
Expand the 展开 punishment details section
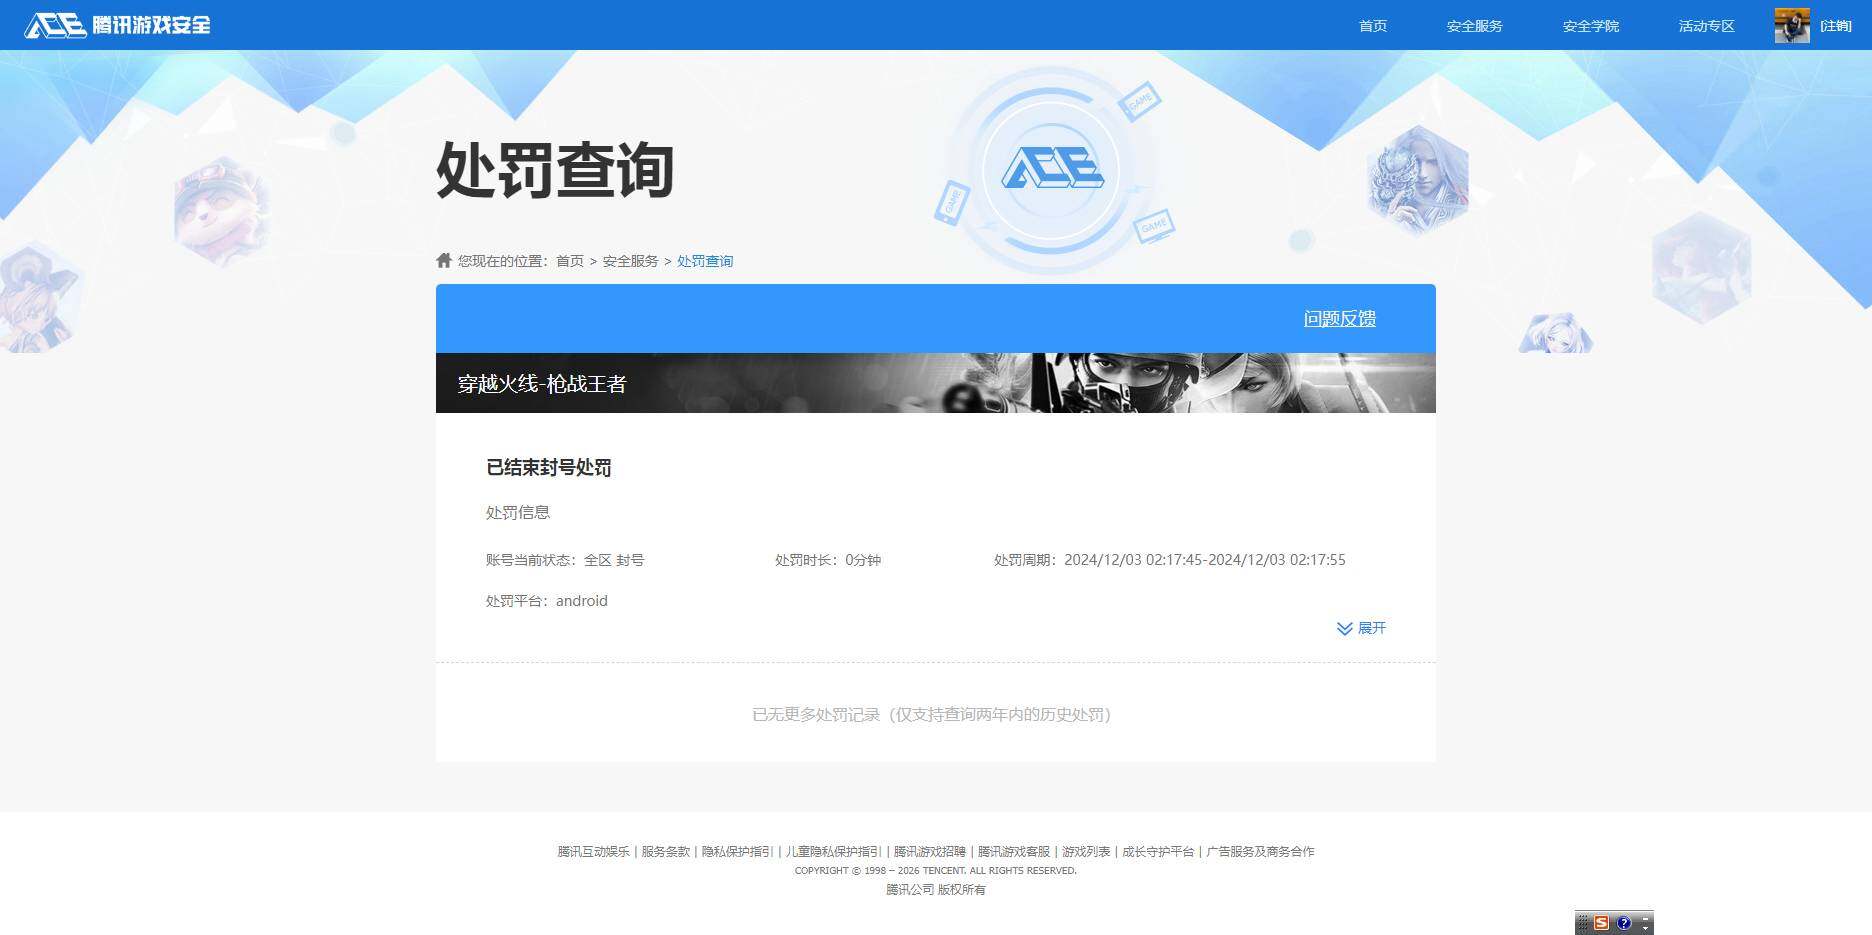click(1360, 629)
